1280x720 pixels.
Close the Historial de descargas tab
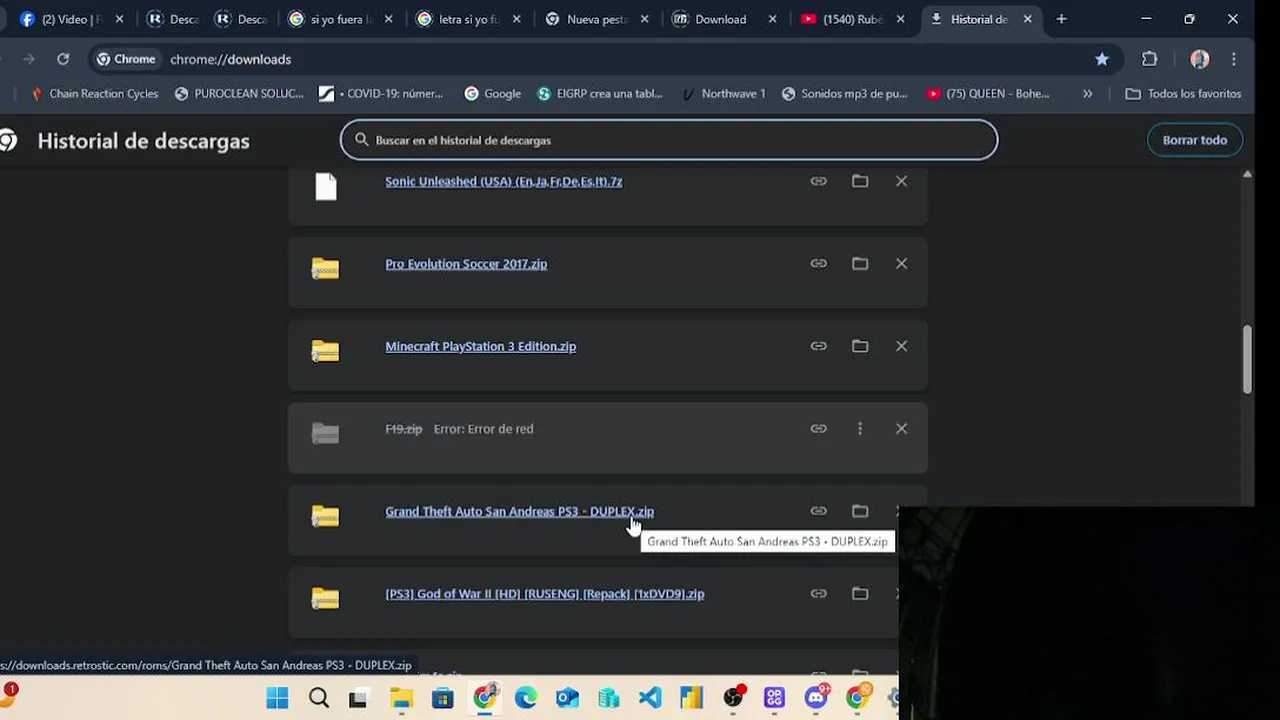[1027, 19]
